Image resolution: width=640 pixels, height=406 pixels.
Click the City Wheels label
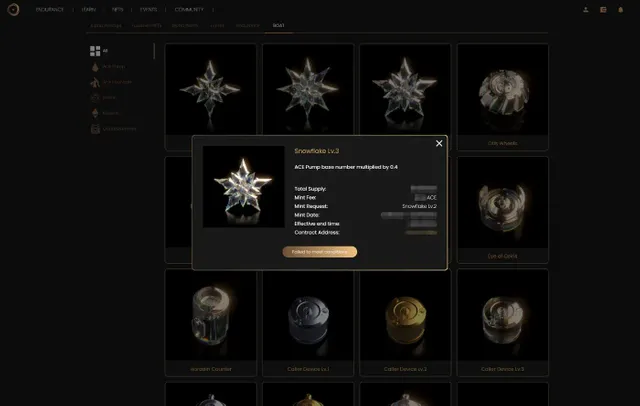pyautogui.click(x=502, y=143)
